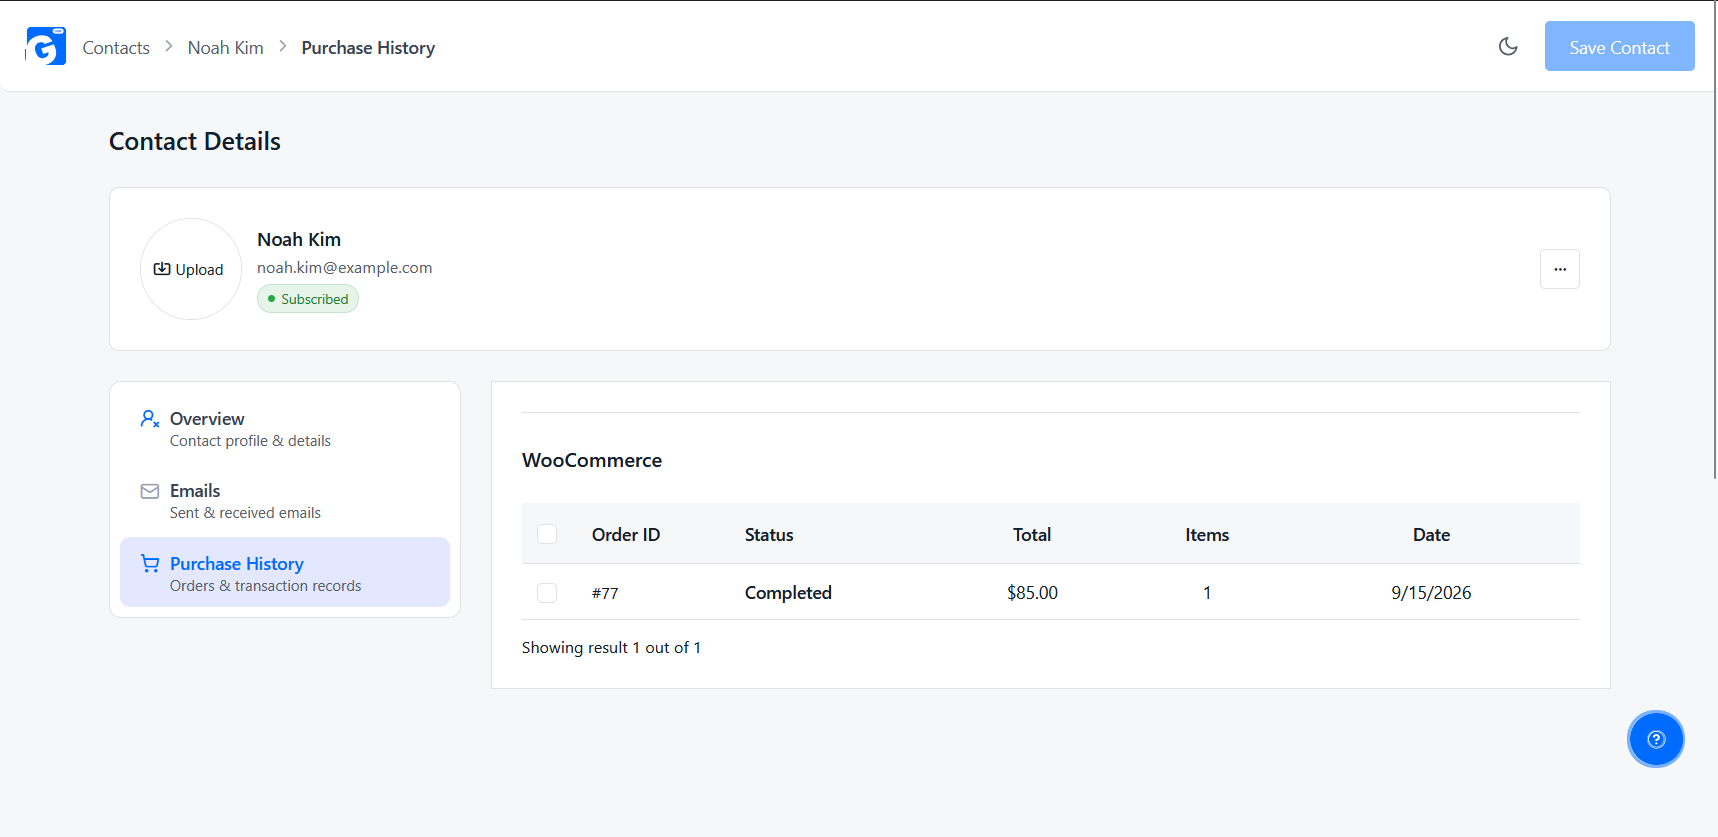Check the order #77 checkbox
Viewport: 1718px width, 837px height.
(547, 593)
